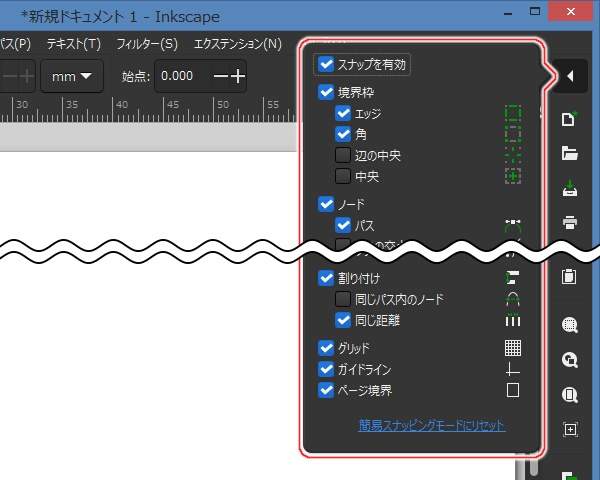Click the Open file folder icon
Screen dimensions: 600x480
(x=569, y=153)
